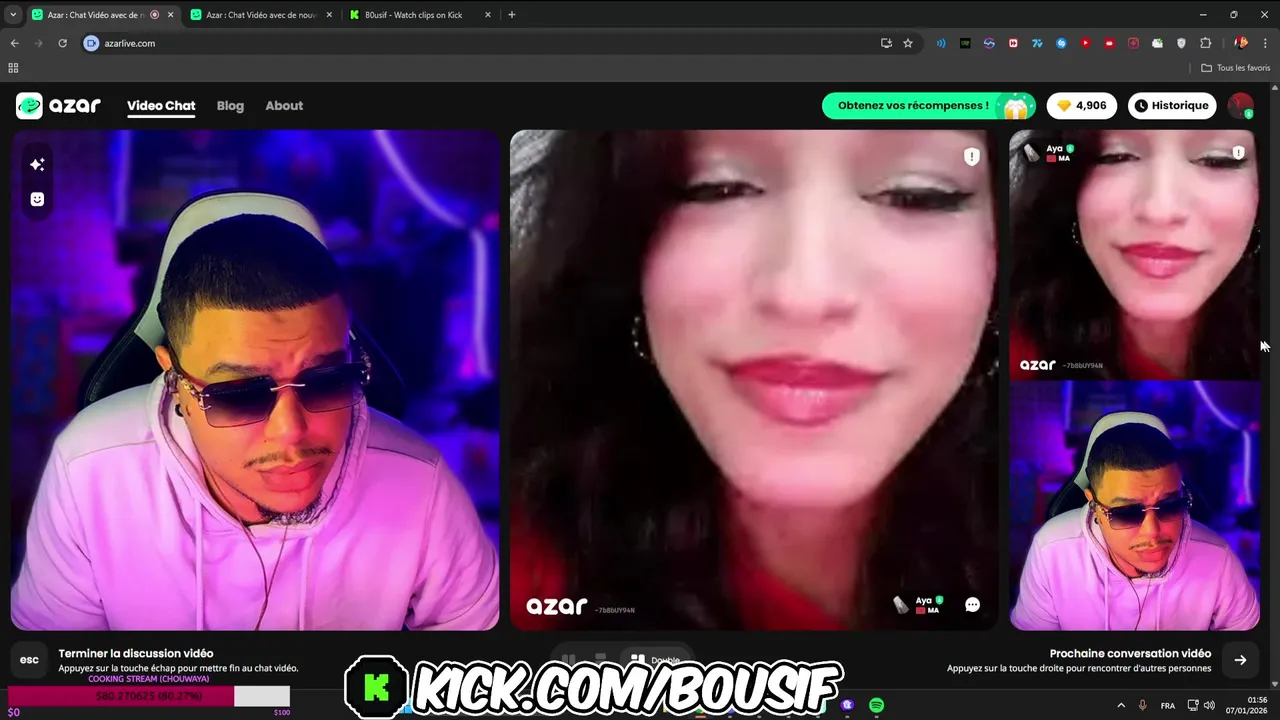
Task: Switch to B0usif Kick clips tab
Action: coord(420,15)
